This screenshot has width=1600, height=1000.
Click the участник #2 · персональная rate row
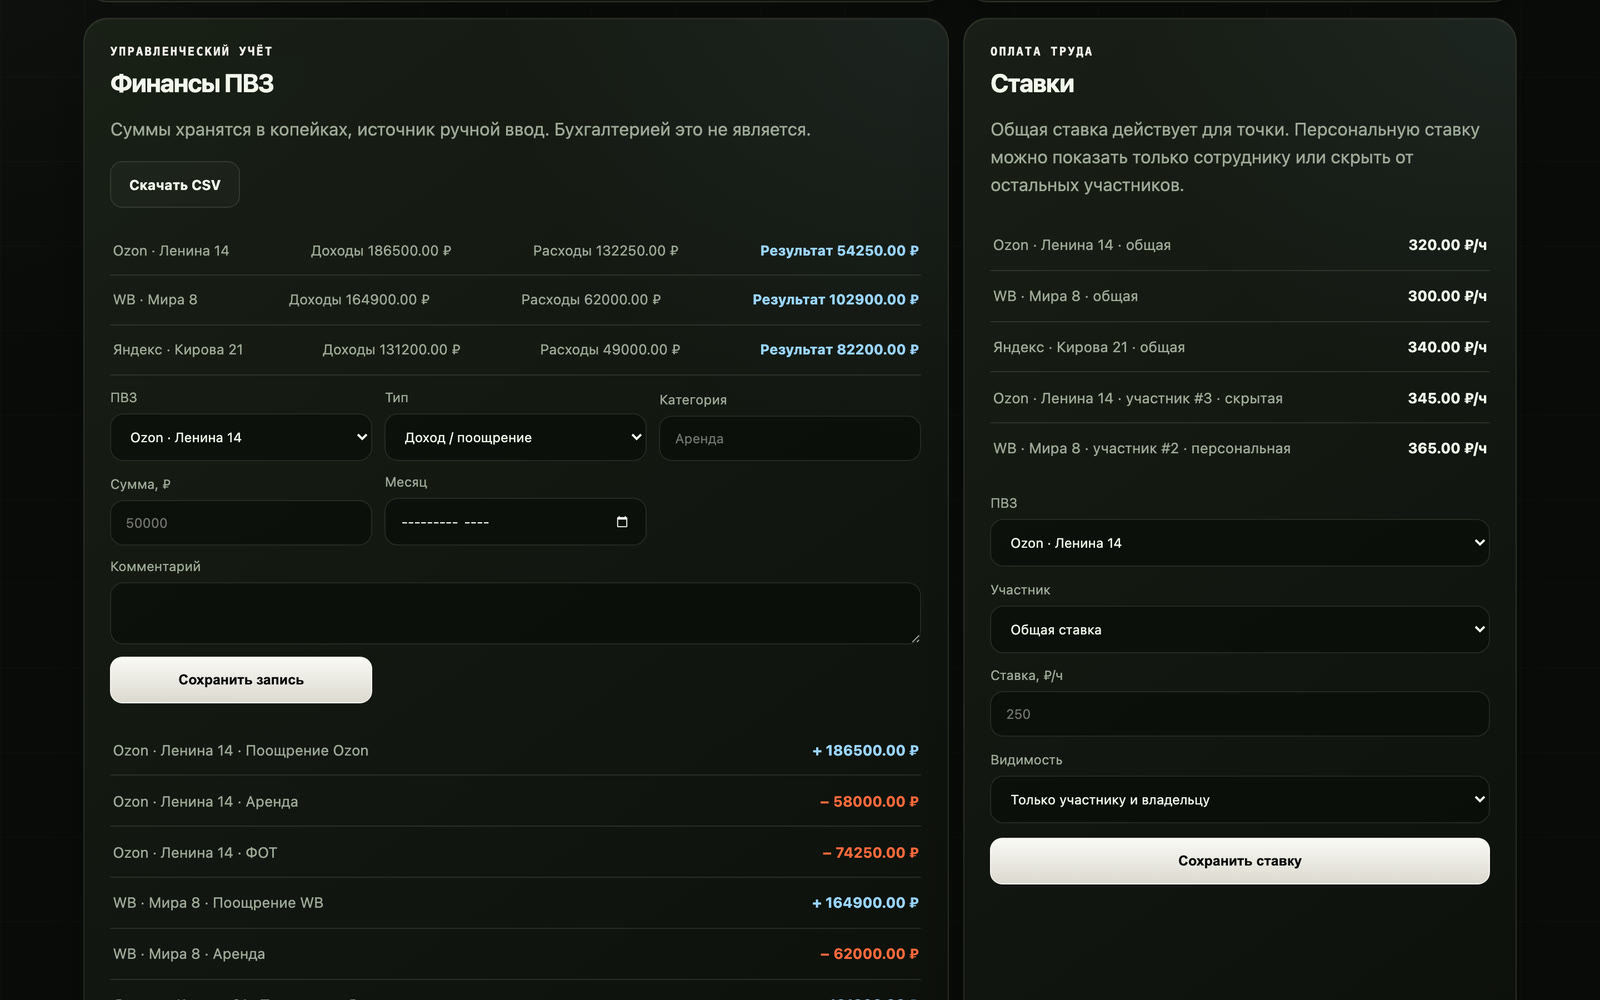[x=1240, y=449]
